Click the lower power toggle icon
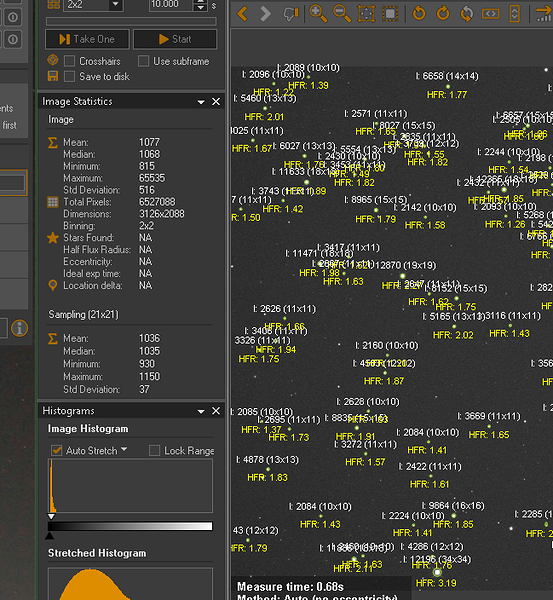This screenshot has width=553, height=600. 13,39
